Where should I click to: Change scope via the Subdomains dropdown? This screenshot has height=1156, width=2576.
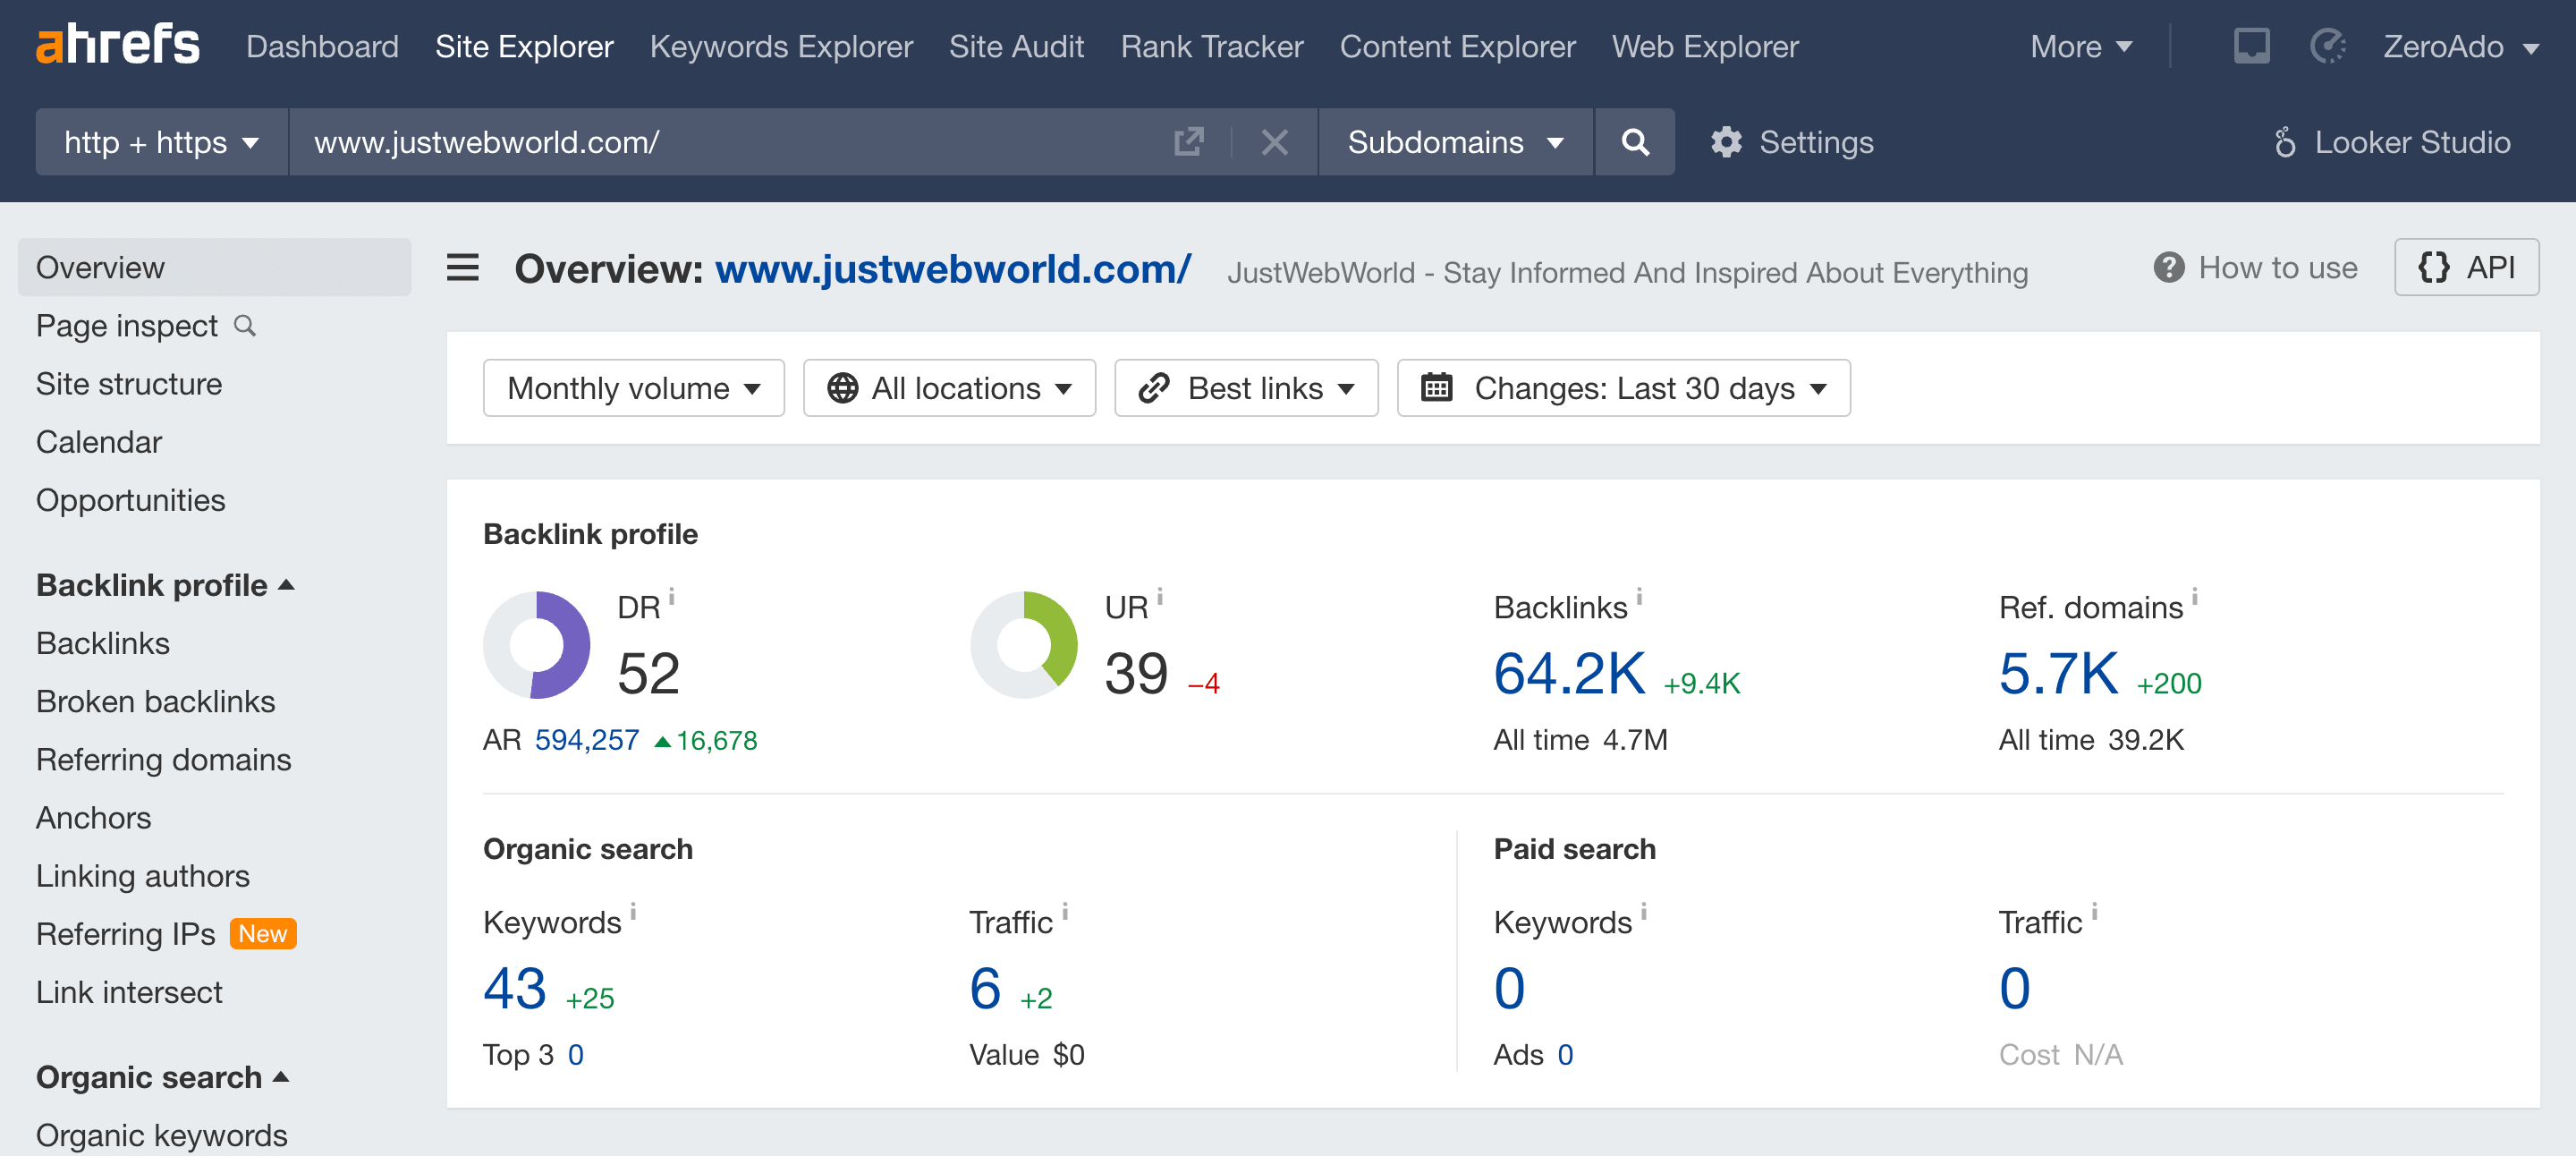pos(1452,142)
